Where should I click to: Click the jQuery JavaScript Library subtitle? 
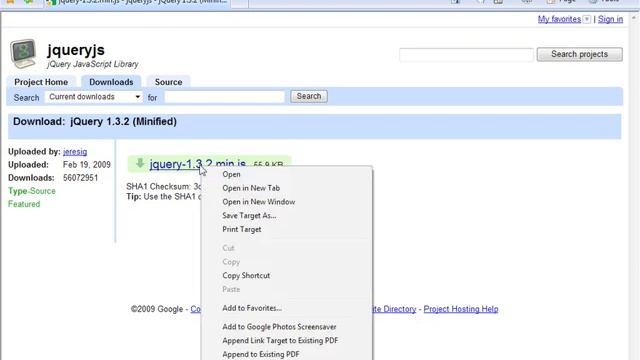pos(93,64)
